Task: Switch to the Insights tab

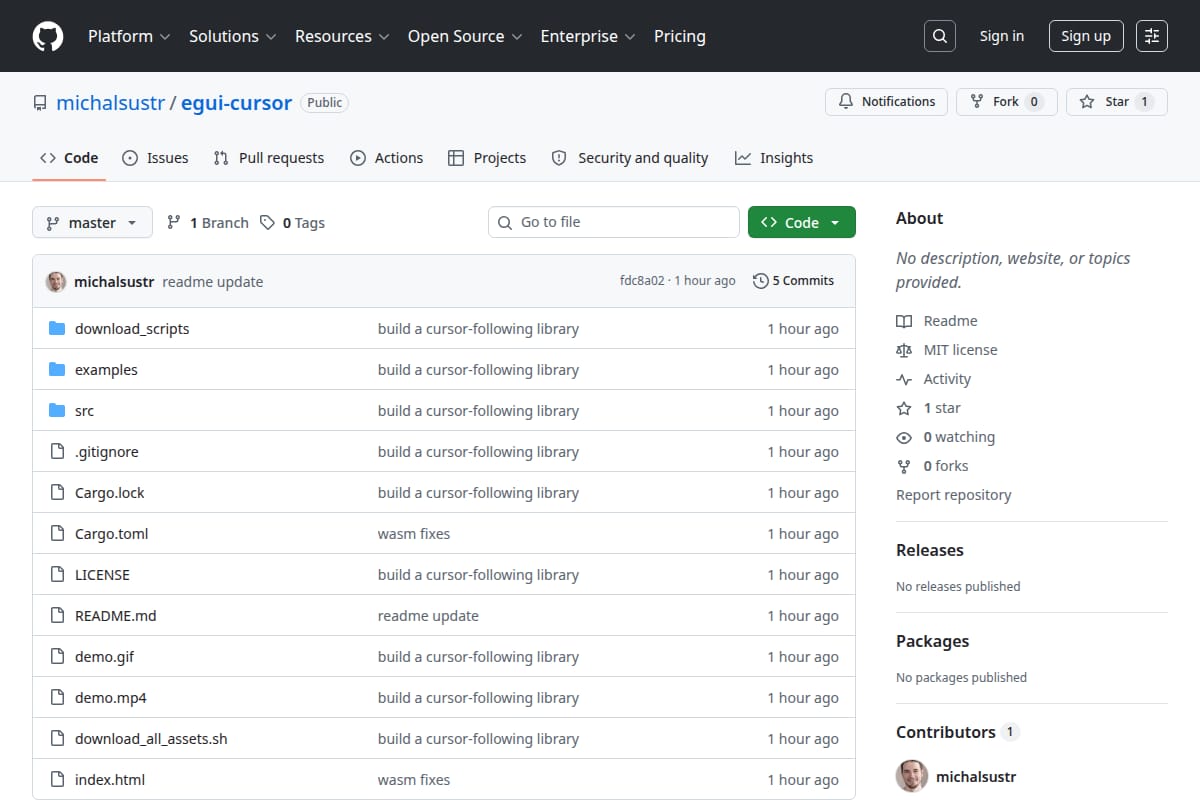Action: 774,158
